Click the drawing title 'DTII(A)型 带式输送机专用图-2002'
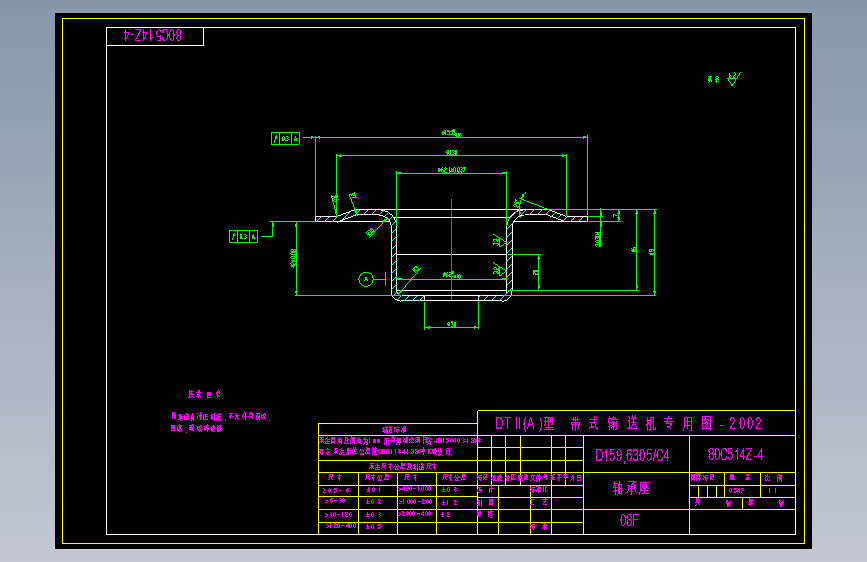 click(x=628, y=424)
